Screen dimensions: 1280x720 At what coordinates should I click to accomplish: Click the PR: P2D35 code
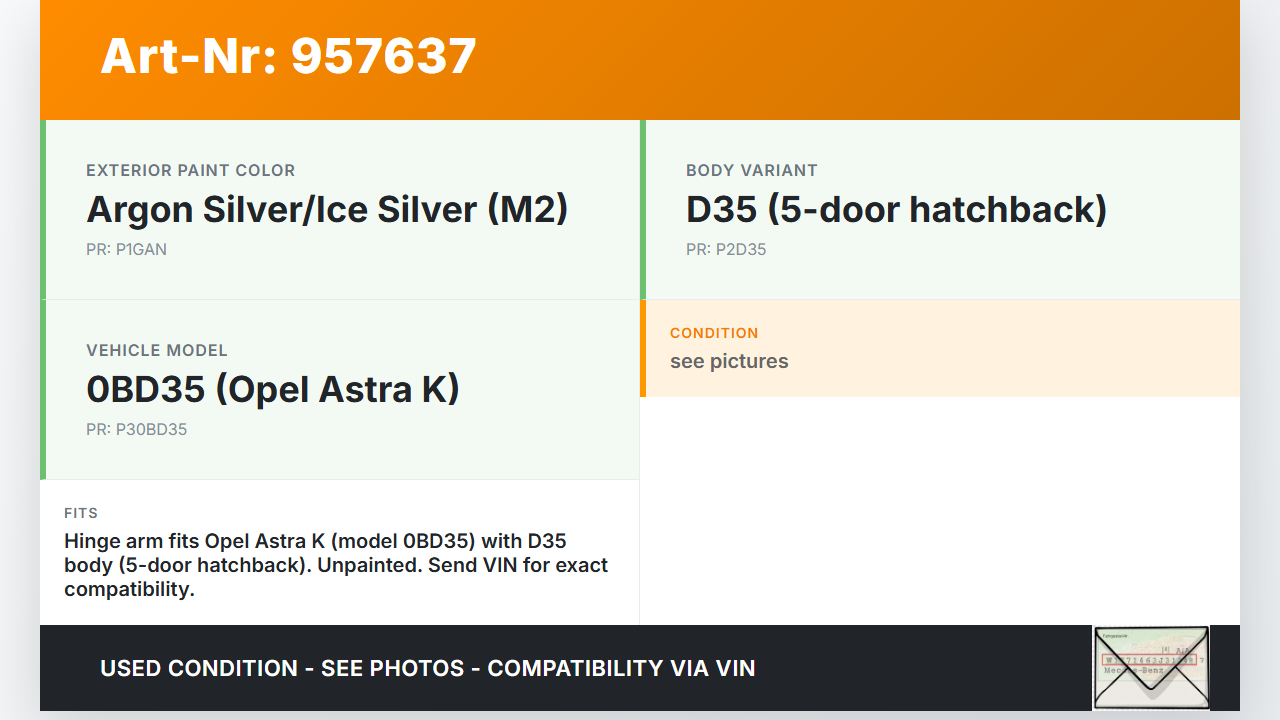[726, 250]
